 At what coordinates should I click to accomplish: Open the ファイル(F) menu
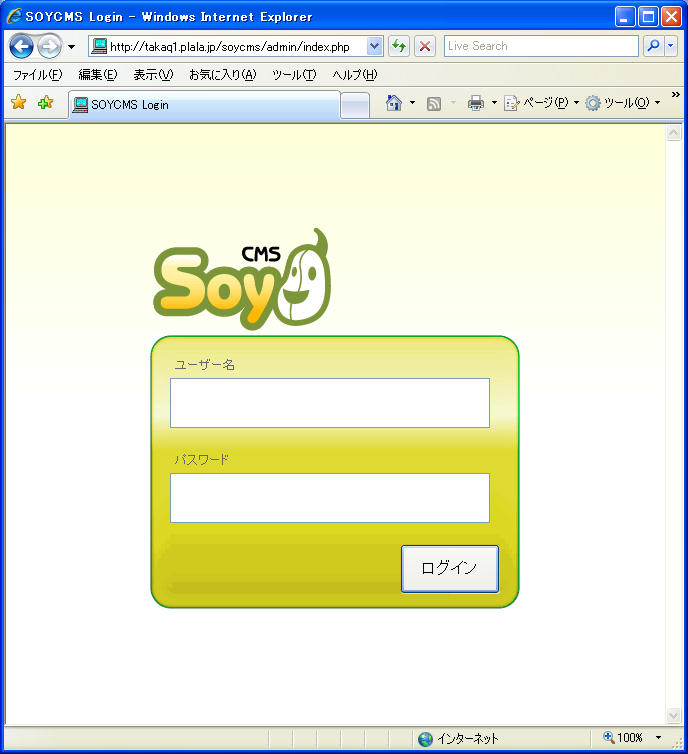point(38,75)
